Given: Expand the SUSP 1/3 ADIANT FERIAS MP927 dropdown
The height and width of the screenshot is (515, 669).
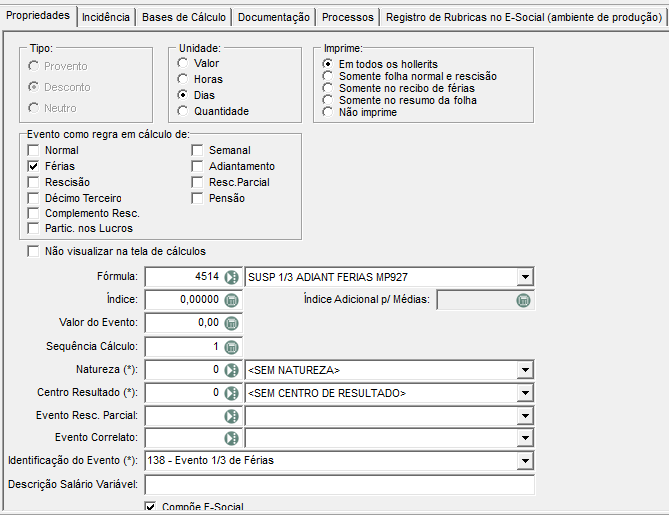Looking at the screenshot, I should [525, 277].
